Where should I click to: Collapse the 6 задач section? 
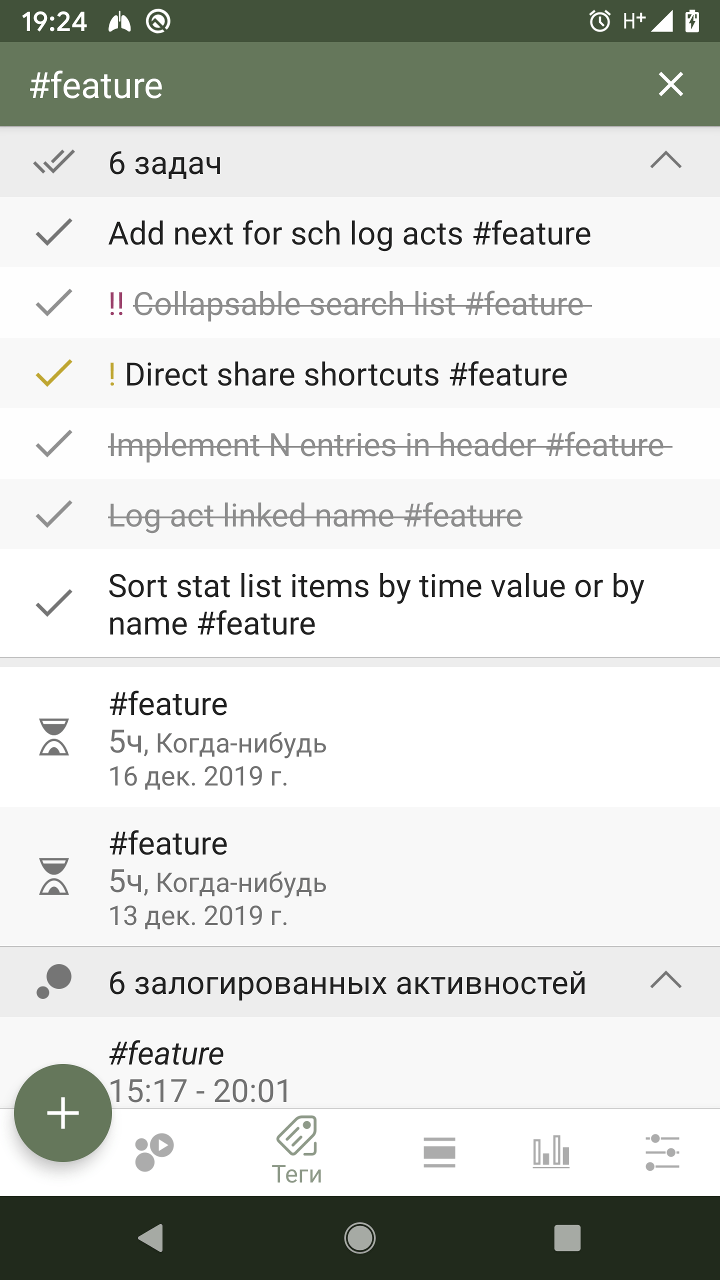point(665,162)
